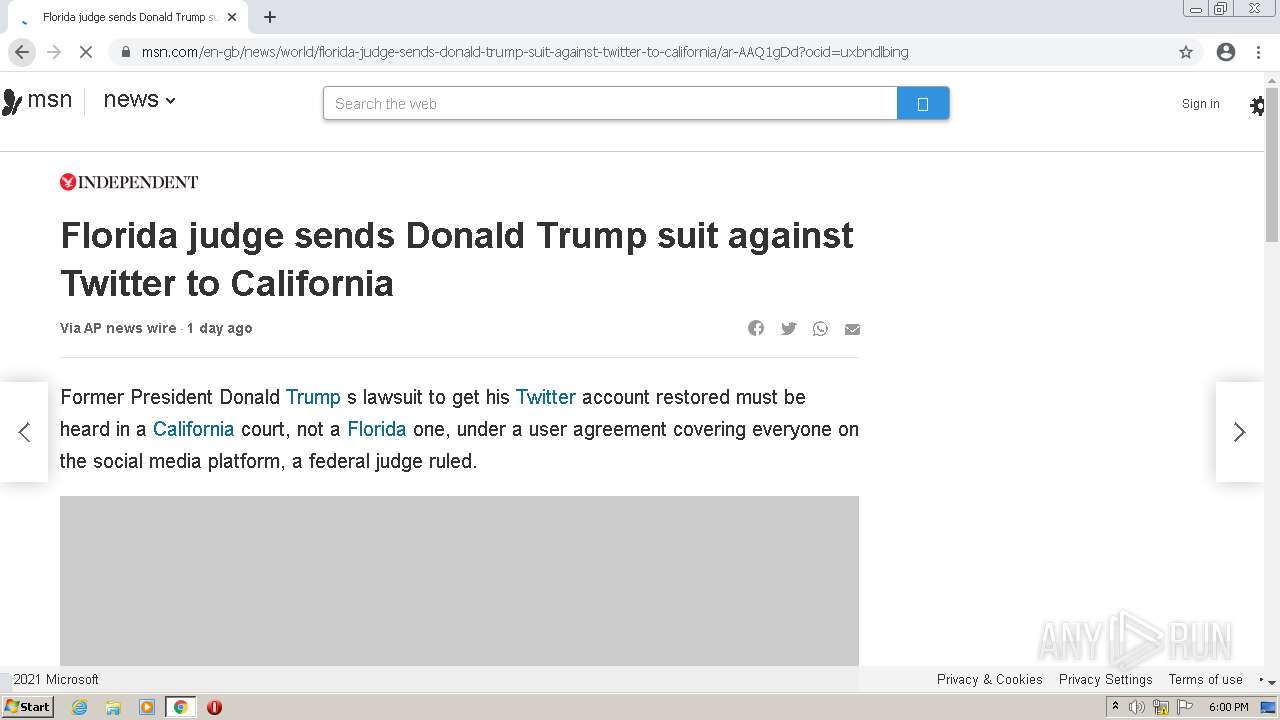This screenshot has width=1280, height=720.
Task: Go to the next article arrow
Action: pos(1239,432)
